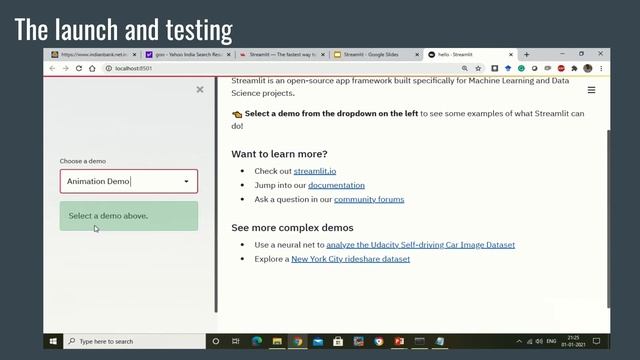The height and width of the screenshot is (360, 640).
Task: Open Cortana circle on the taskbar
Action: coord(216,341)
